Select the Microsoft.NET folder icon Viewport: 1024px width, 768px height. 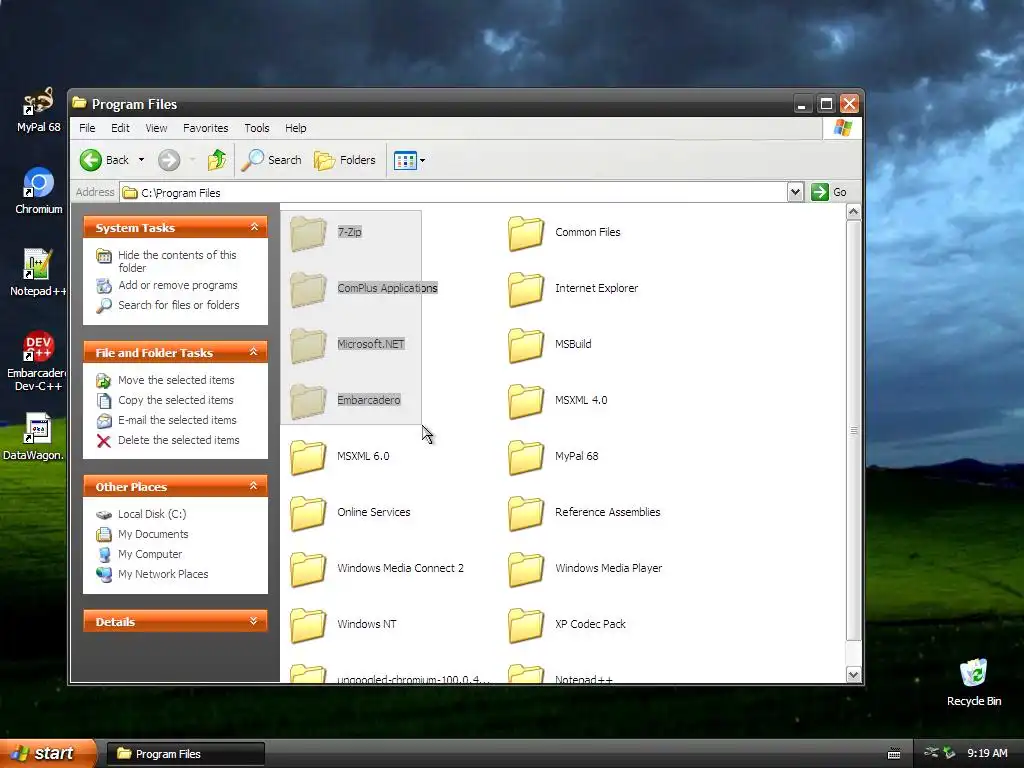coord(308,345)
